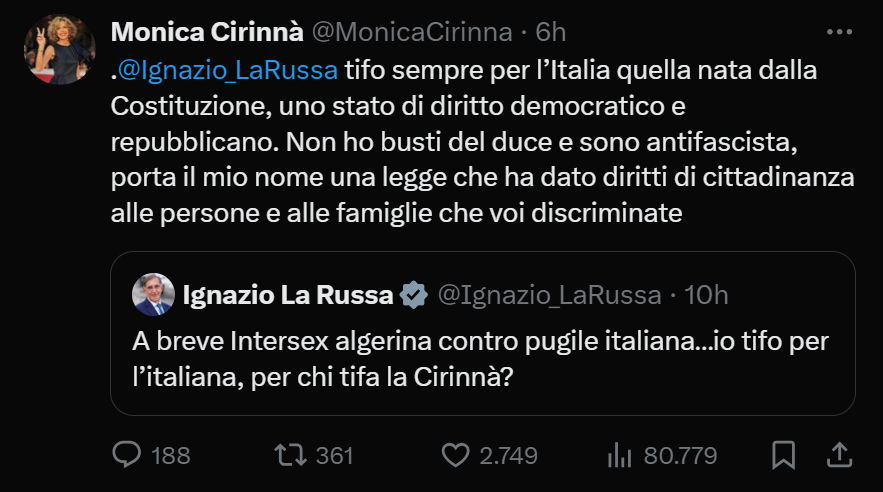Bookmark this tweet
This screenshot has height=492, width=883.
click(785, 456)
